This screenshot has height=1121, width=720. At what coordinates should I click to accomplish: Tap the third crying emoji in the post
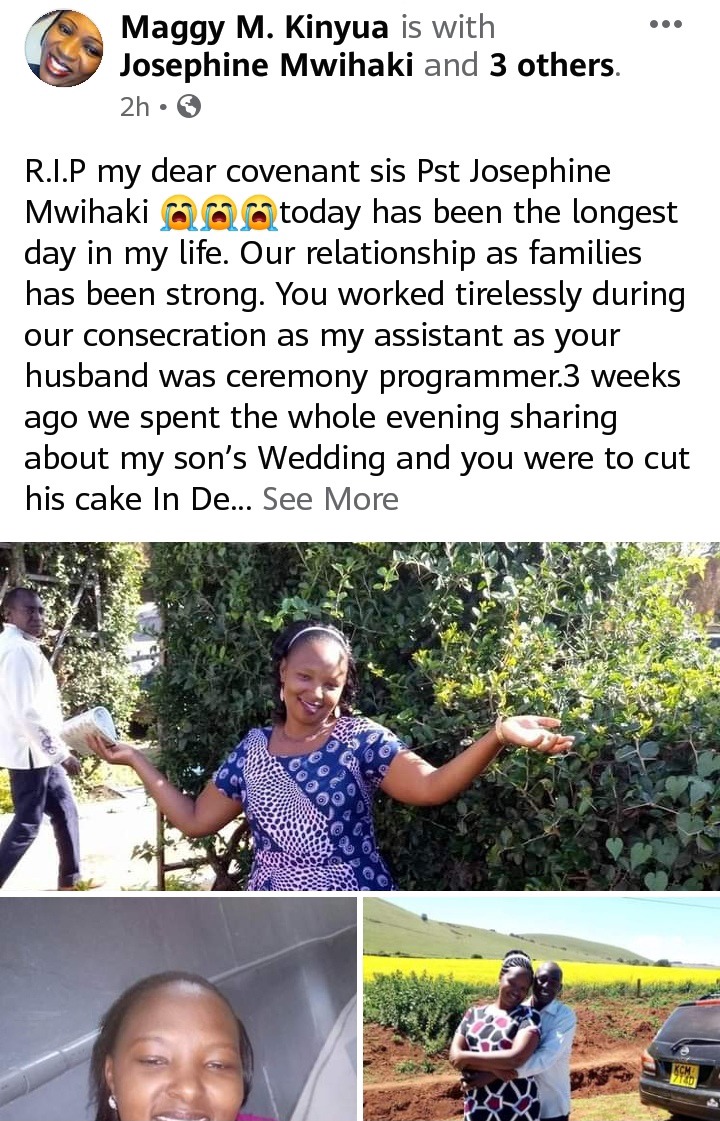pos(259,213)
